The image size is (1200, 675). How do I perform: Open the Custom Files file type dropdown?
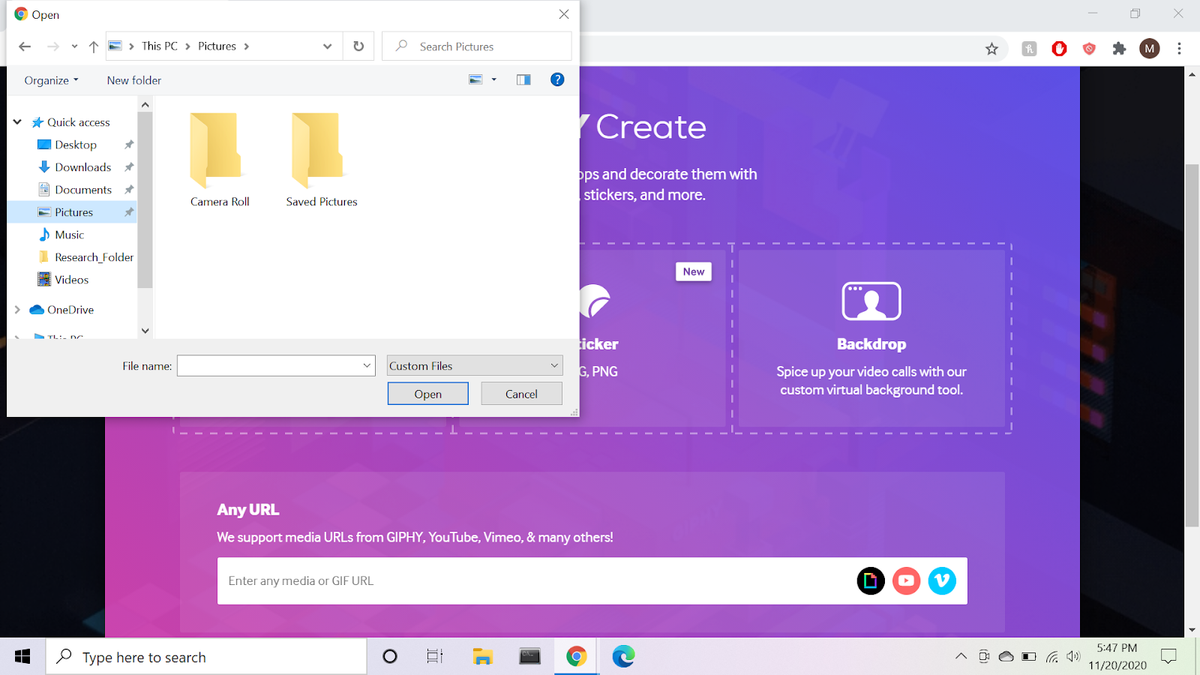[474, 365]
